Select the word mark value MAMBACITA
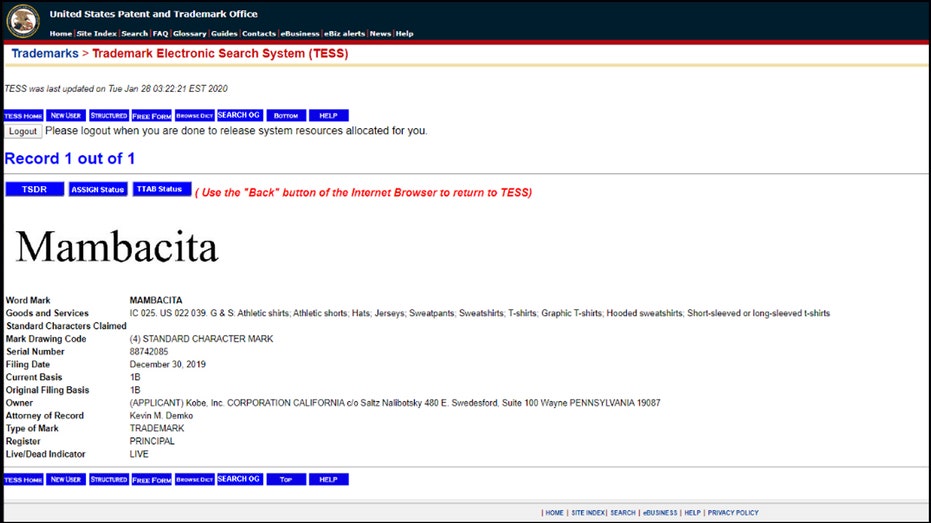Viewport: 931px width, 523px height. coord(156,300)
